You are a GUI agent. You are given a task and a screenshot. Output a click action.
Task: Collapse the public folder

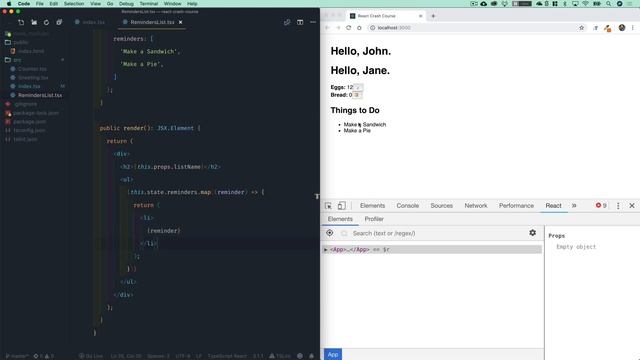(17, 42)
